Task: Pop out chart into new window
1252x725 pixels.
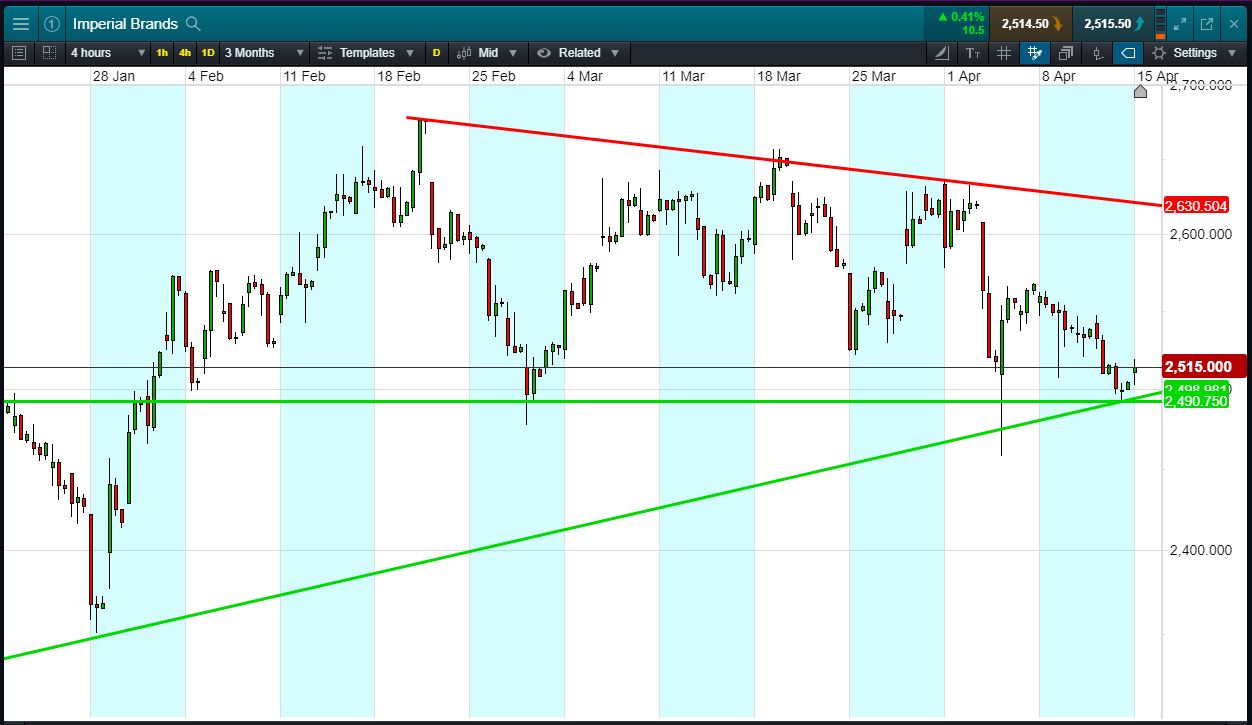Action: pyautogui.click(x=1206, y=23)
